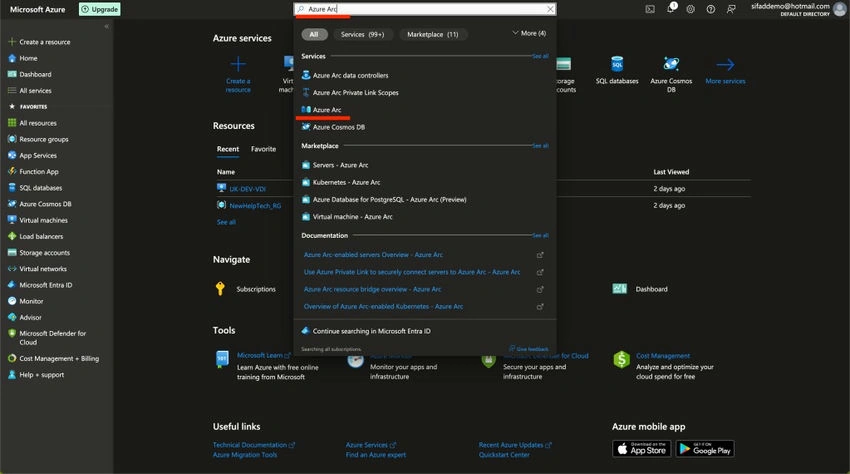Open Resource groups icon in sidebar

(12, 139)
